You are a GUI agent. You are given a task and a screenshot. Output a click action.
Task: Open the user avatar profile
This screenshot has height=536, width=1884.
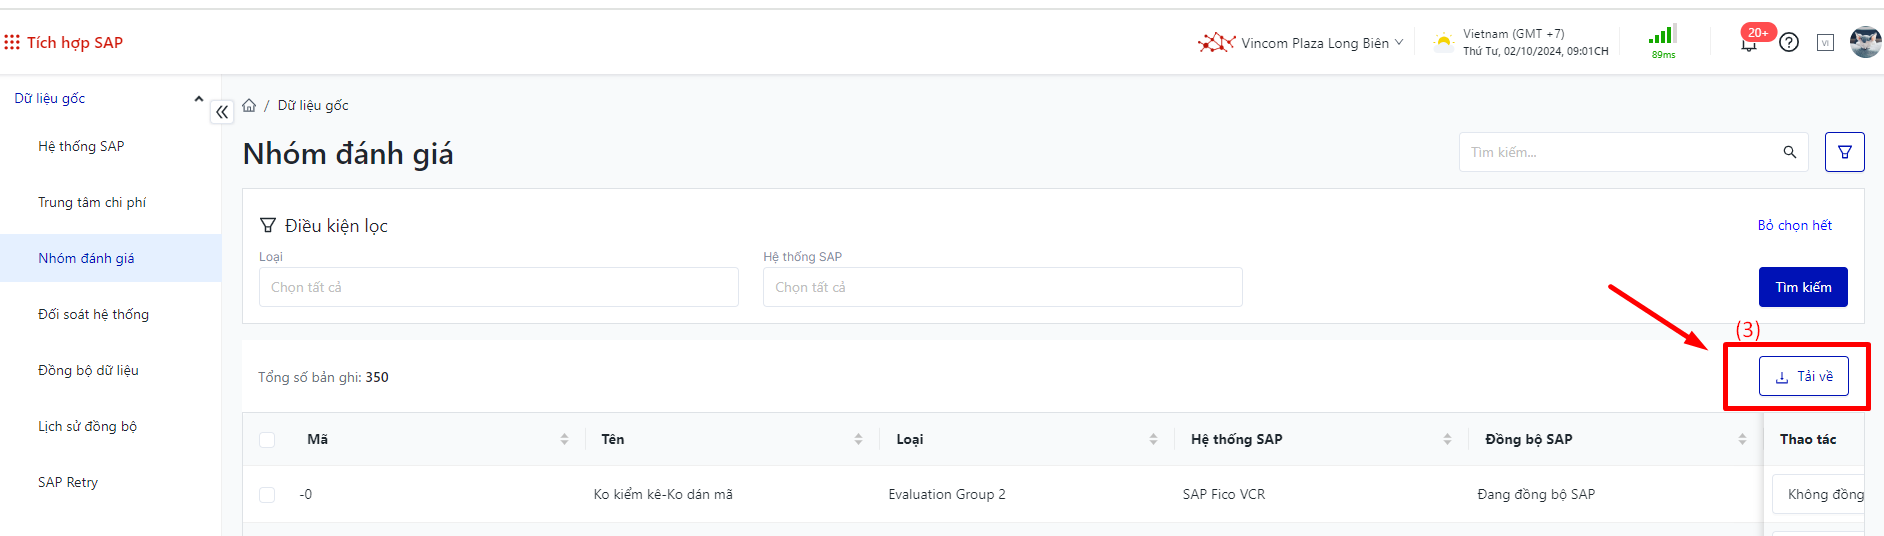tap(1865, 42)
